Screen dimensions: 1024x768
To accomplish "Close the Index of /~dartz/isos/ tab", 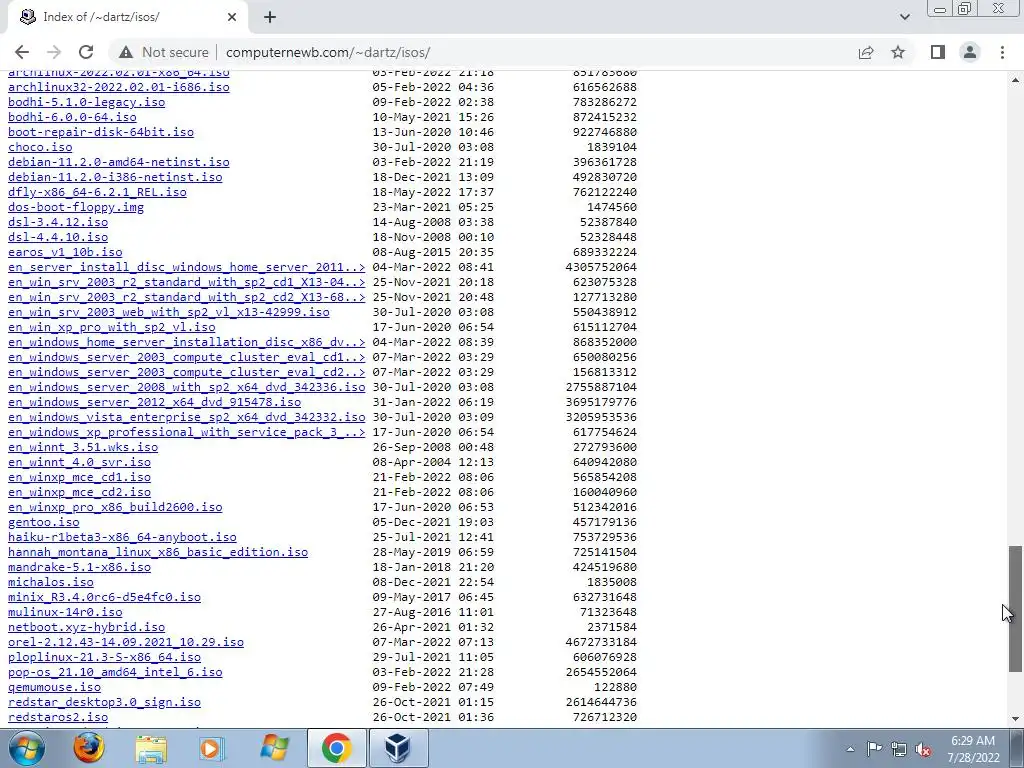I will [232, 17].
